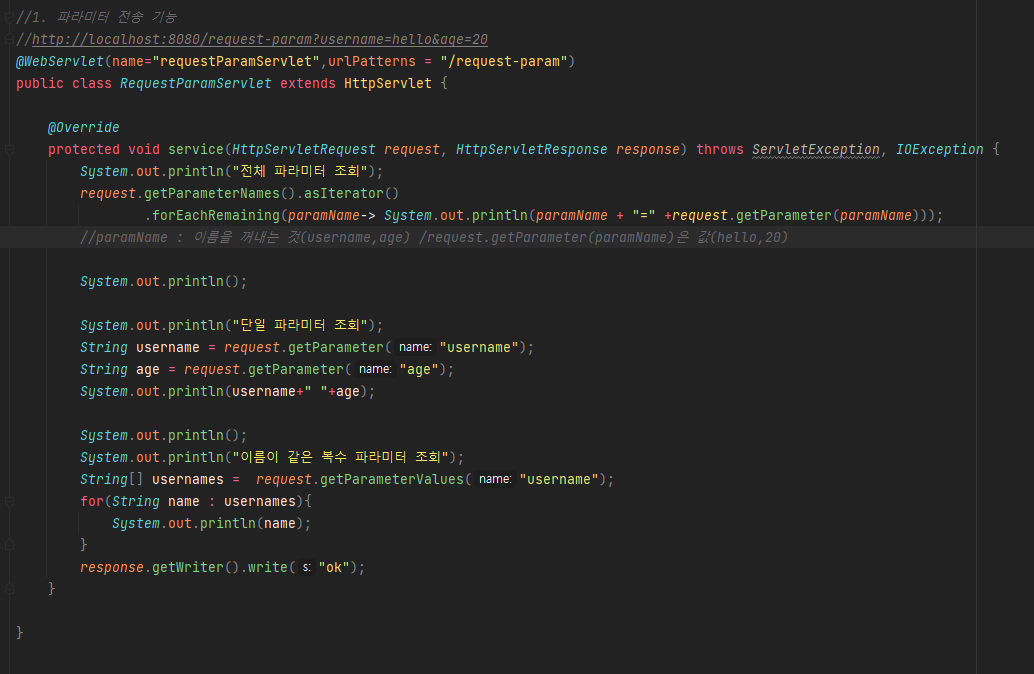Click the service method closing fold marker
This screenshot has height=674, width=1034.
9,589
